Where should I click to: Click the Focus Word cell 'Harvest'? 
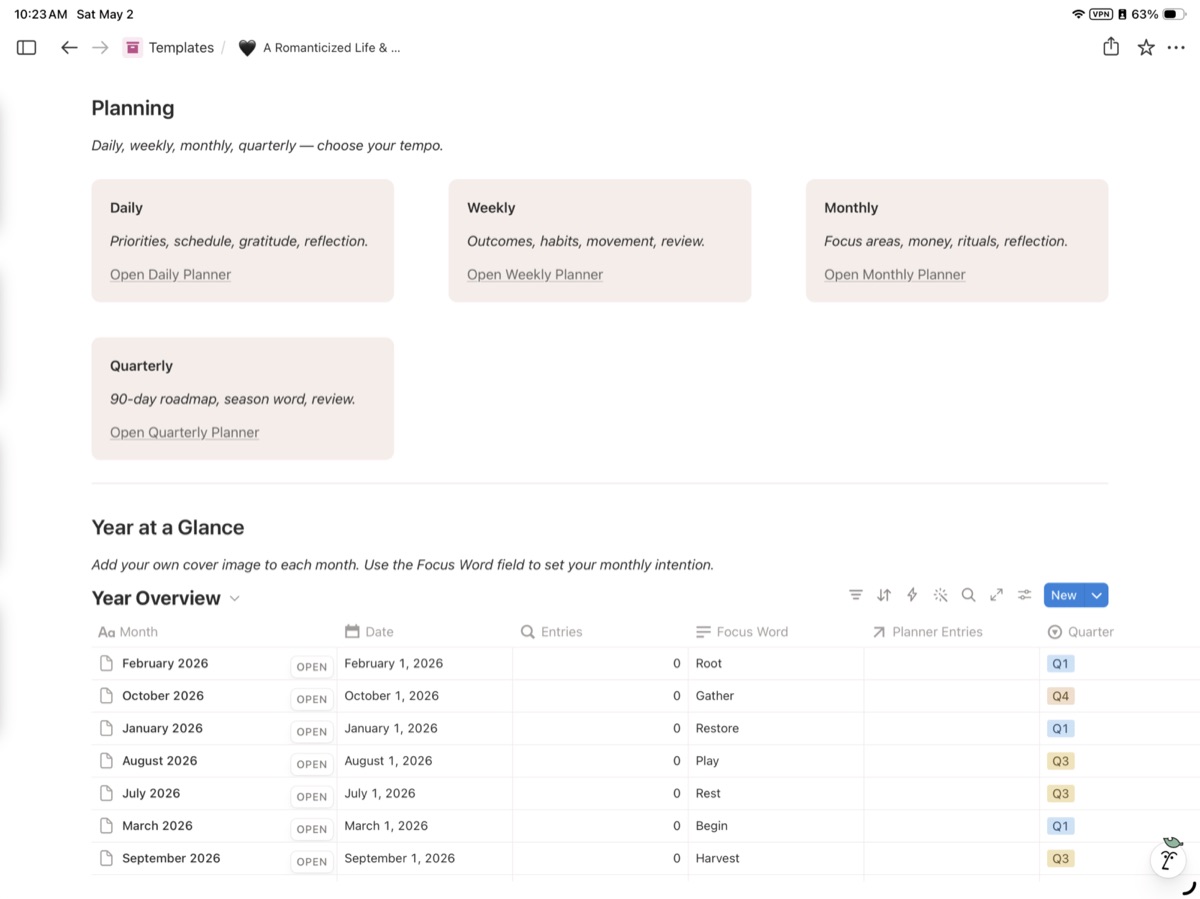[x=776, y=859]
